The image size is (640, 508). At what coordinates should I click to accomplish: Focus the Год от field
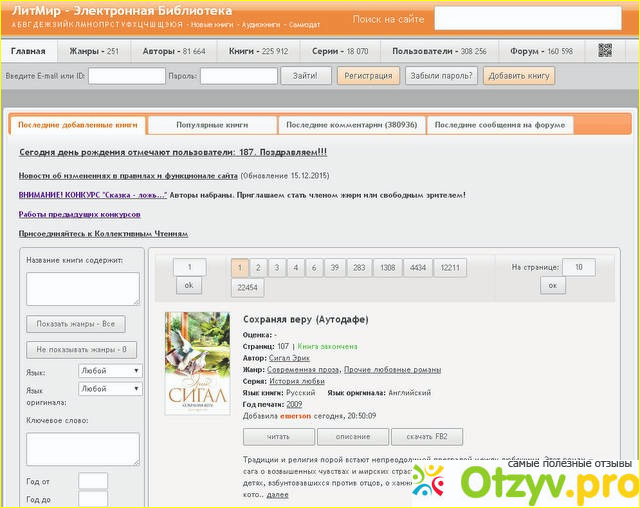93,481
